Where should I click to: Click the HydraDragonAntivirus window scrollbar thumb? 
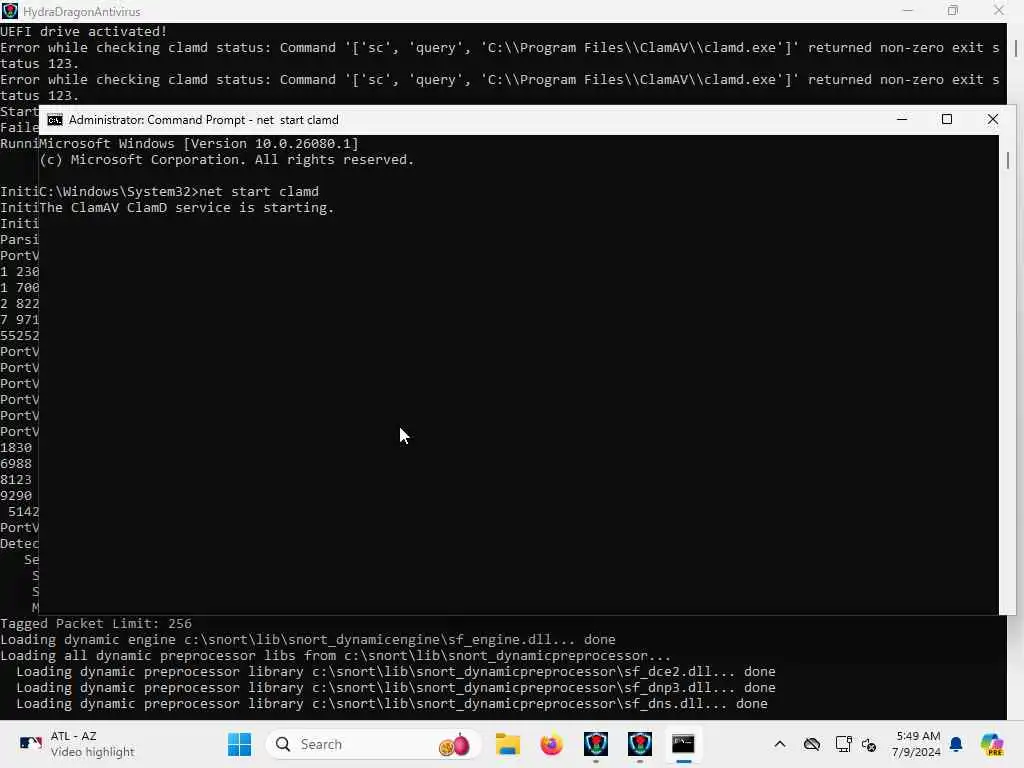coord(1016,48)
